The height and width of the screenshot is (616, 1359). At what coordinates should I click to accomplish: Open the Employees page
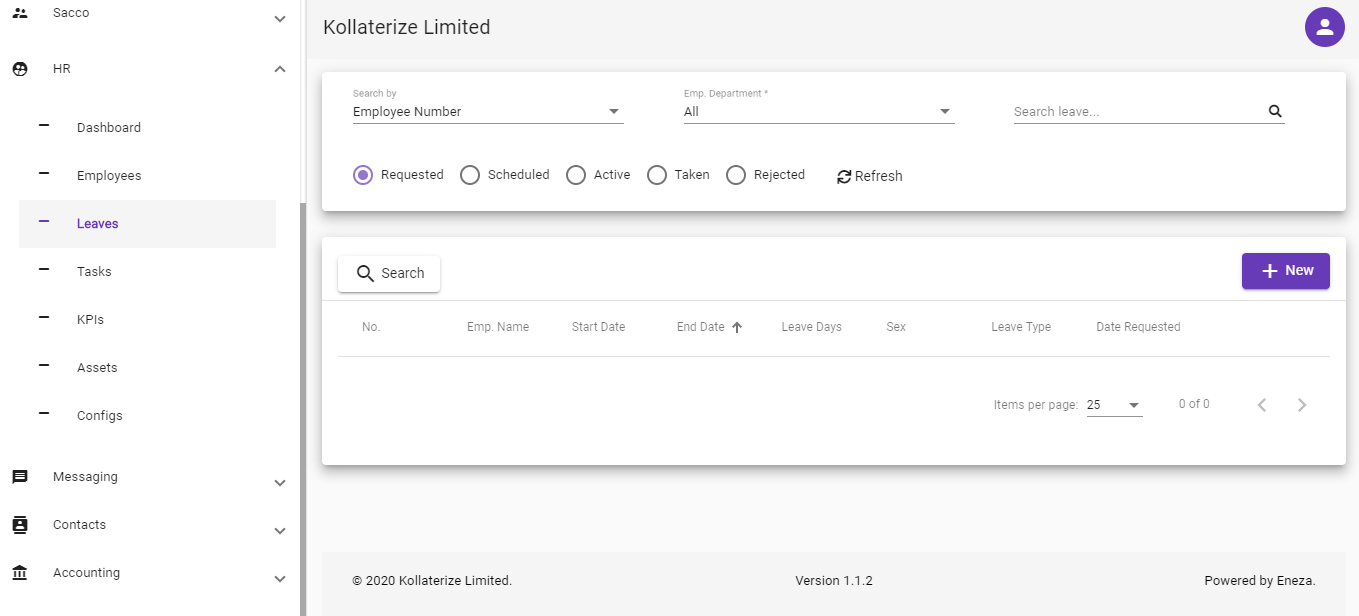click(147, 176)
